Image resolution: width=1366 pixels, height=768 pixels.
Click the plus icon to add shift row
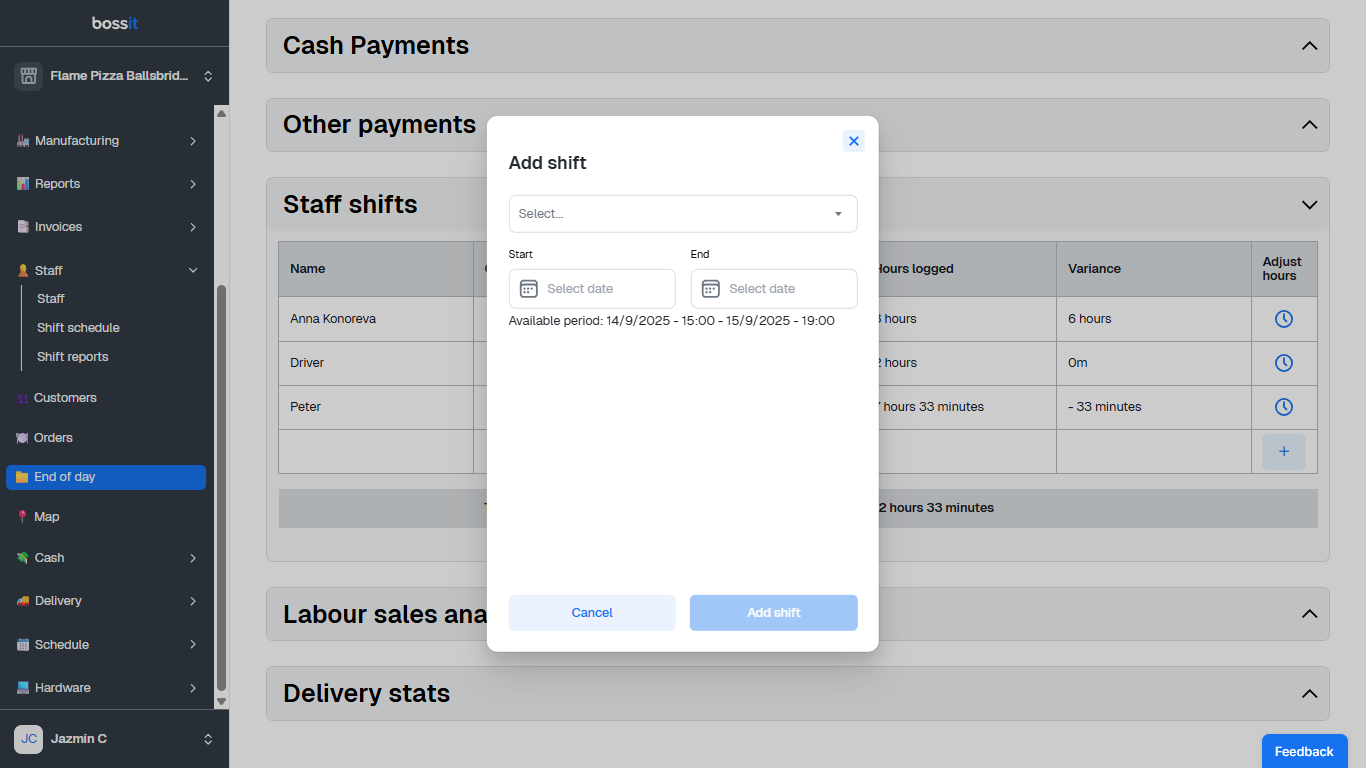coord(1284,451)
